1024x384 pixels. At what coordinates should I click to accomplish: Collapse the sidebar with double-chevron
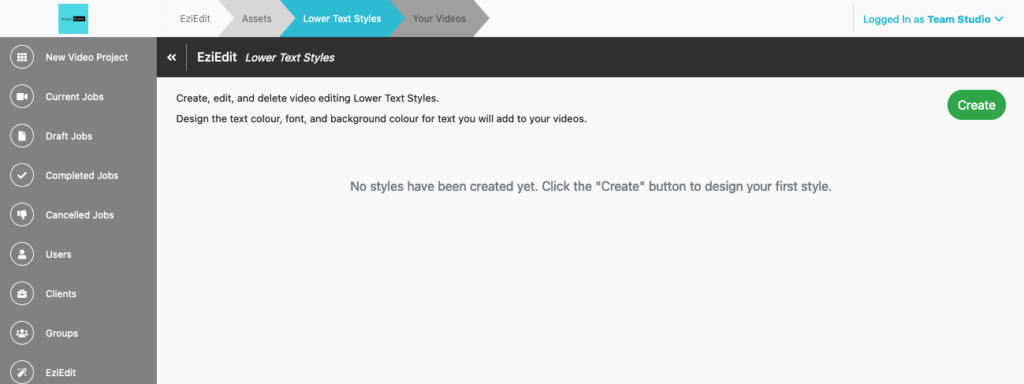[x=172, y=57]
